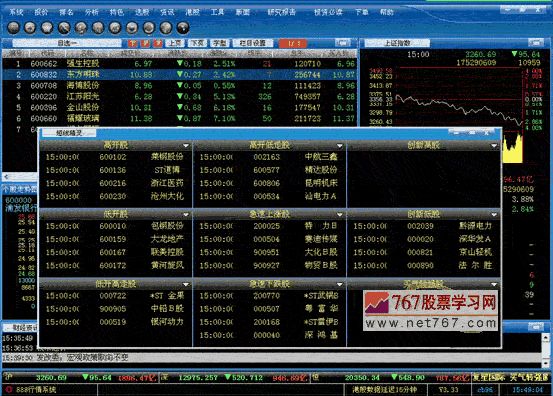
Task: Expand the 急速上涨股 section dropdown arrow
Action: click(340, 214)
